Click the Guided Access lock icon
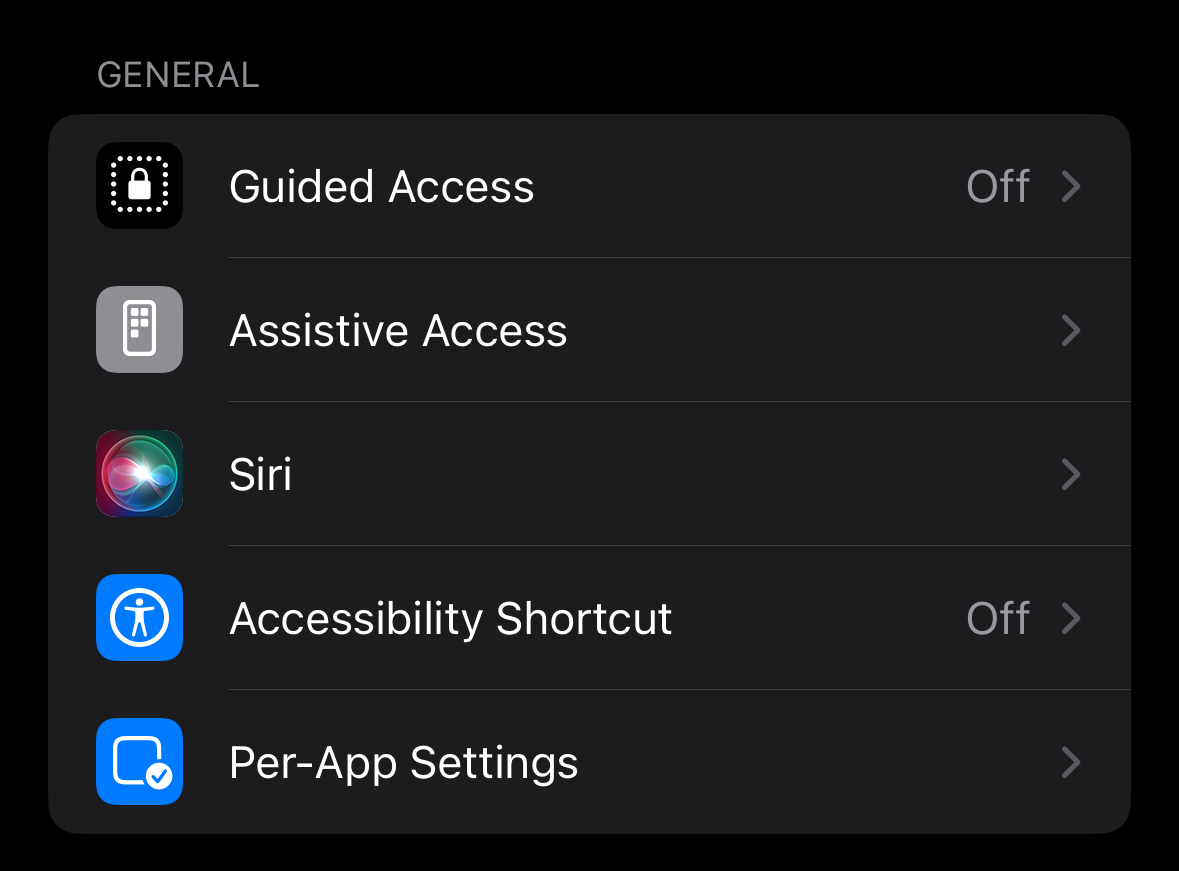Image resolution: width=1179 pixels, height=871 pixels. point(139,185)
